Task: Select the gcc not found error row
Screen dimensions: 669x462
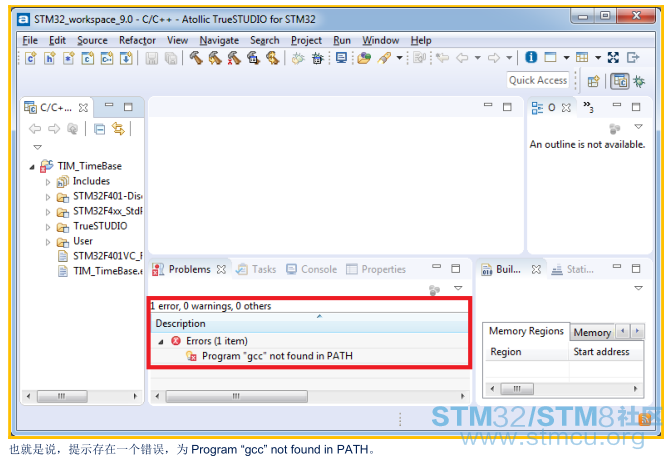Action: (x=310, y=356)
